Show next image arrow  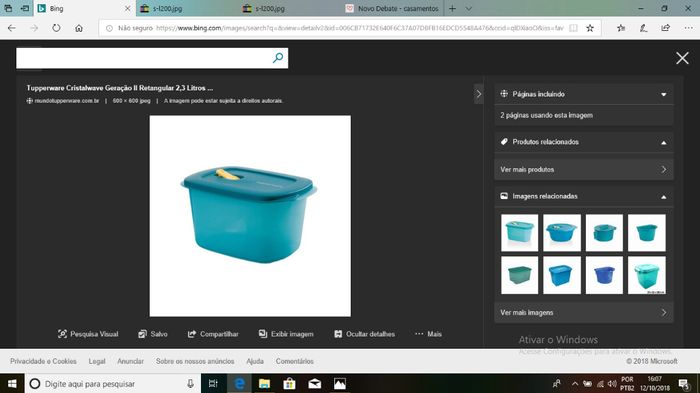479,94
